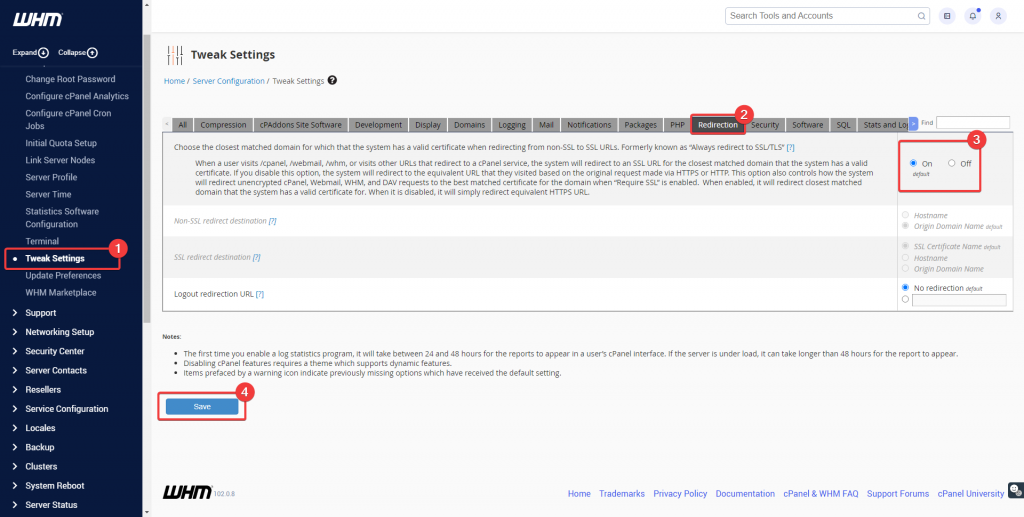Click the Collapse all sidebar icon

click(x=93, y=53)
